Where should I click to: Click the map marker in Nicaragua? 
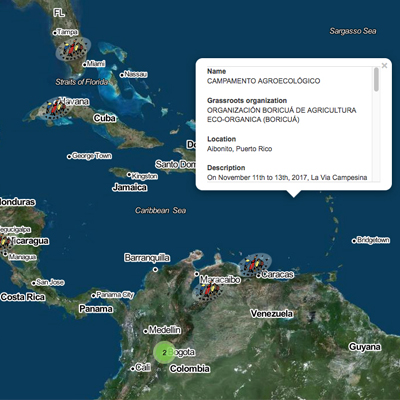click(5, 242)
